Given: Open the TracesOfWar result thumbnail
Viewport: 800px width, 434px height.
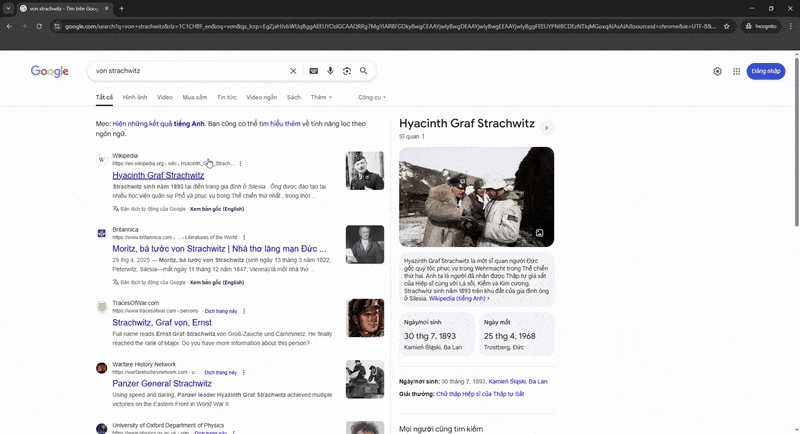Looking at the screenshot, I should point(365,318).
